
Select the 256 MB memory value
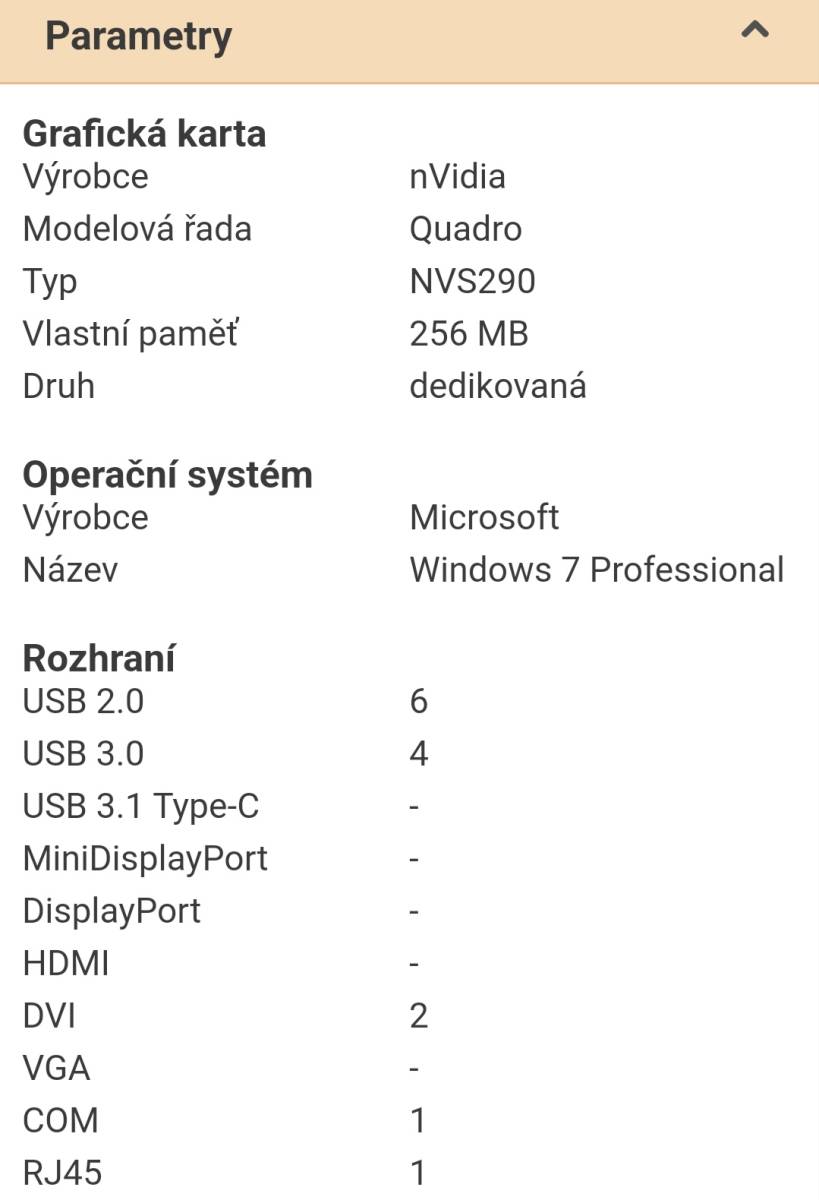(468, 334)
